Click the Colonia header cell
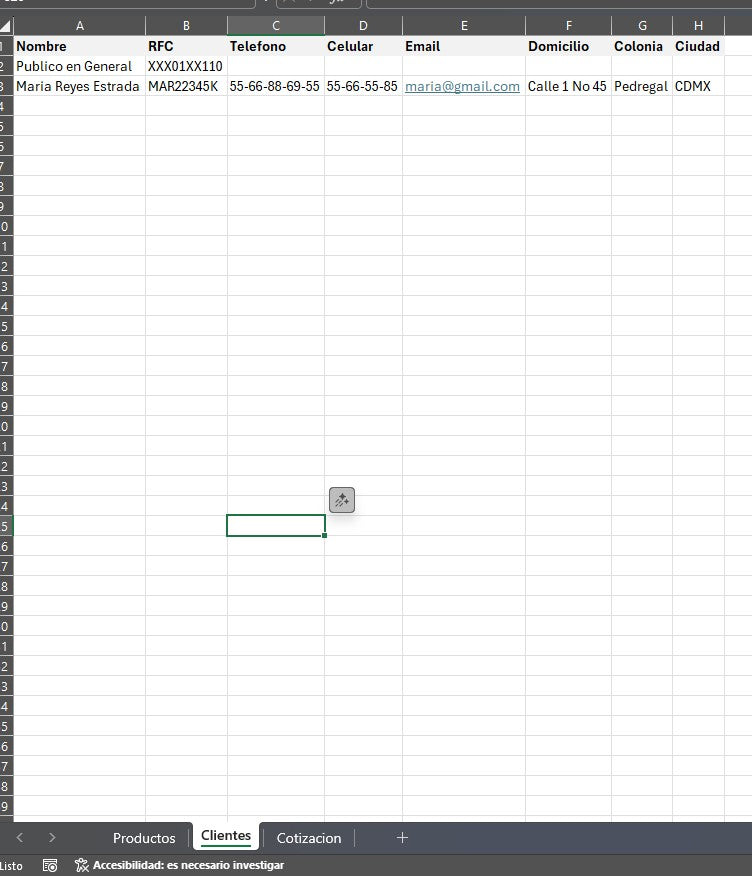The height and width of the screenshot is (876, 752). point(642,46)
